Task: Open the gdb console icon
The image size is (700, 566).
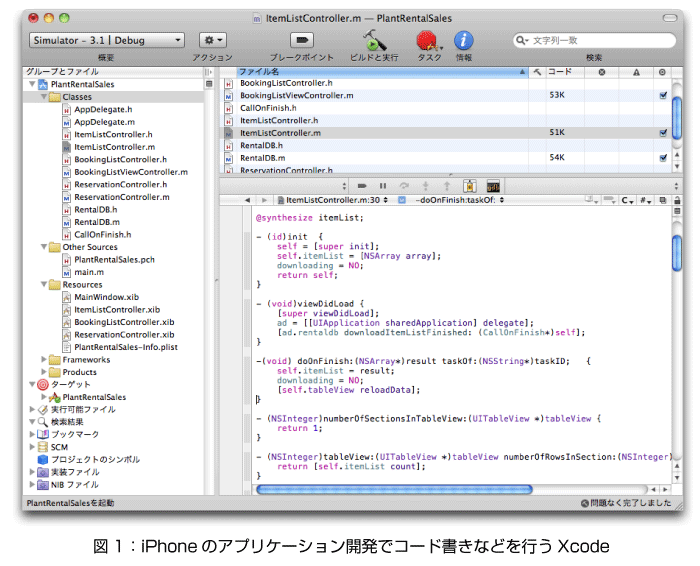Action: click(x=493, y=186)
